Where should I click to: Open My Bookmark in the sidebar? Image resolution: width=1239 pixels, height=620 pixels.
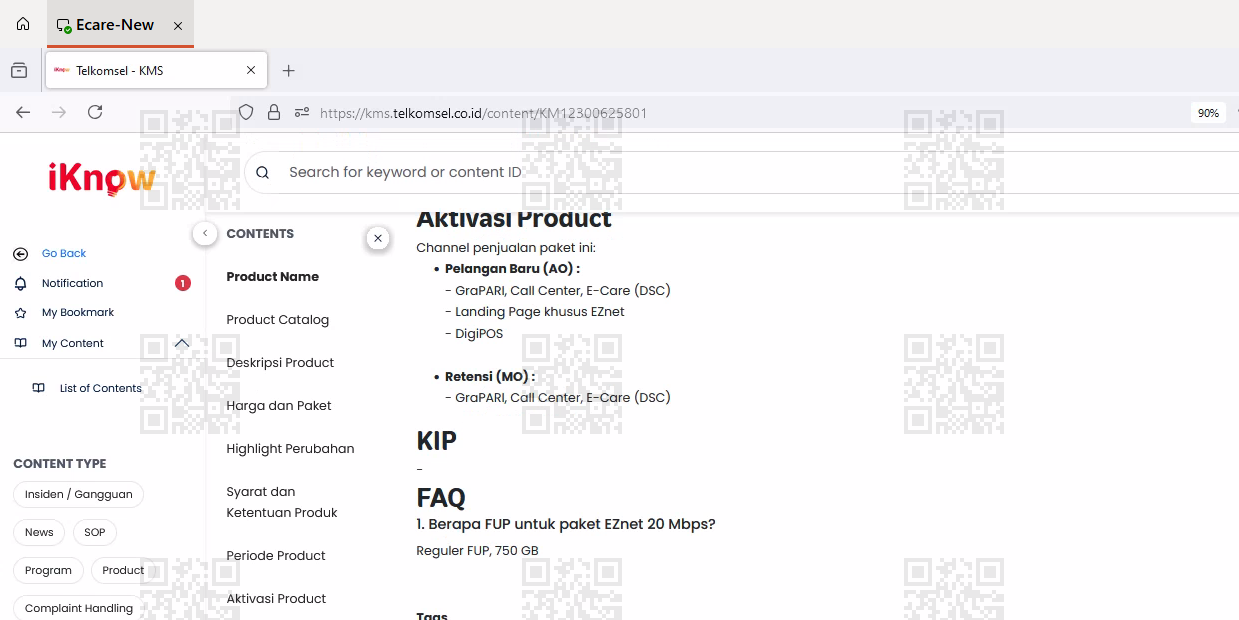coord(78,312)
